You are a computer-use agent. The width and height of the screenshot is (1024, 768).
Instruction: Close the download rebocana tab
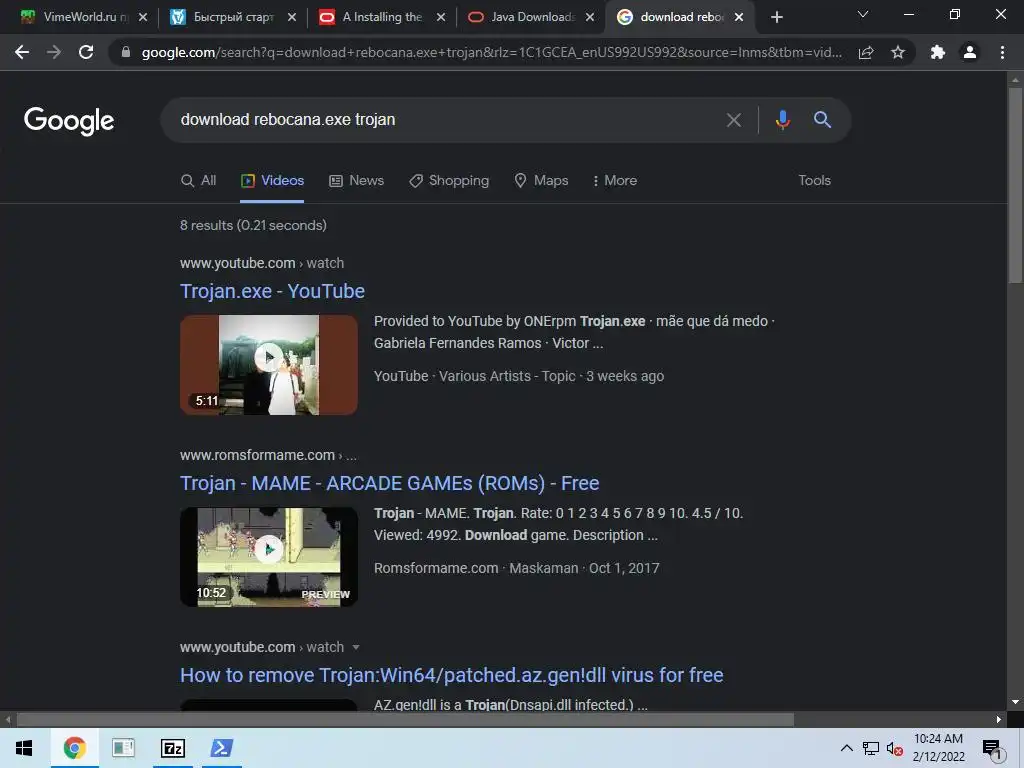(x=739, y=17)
